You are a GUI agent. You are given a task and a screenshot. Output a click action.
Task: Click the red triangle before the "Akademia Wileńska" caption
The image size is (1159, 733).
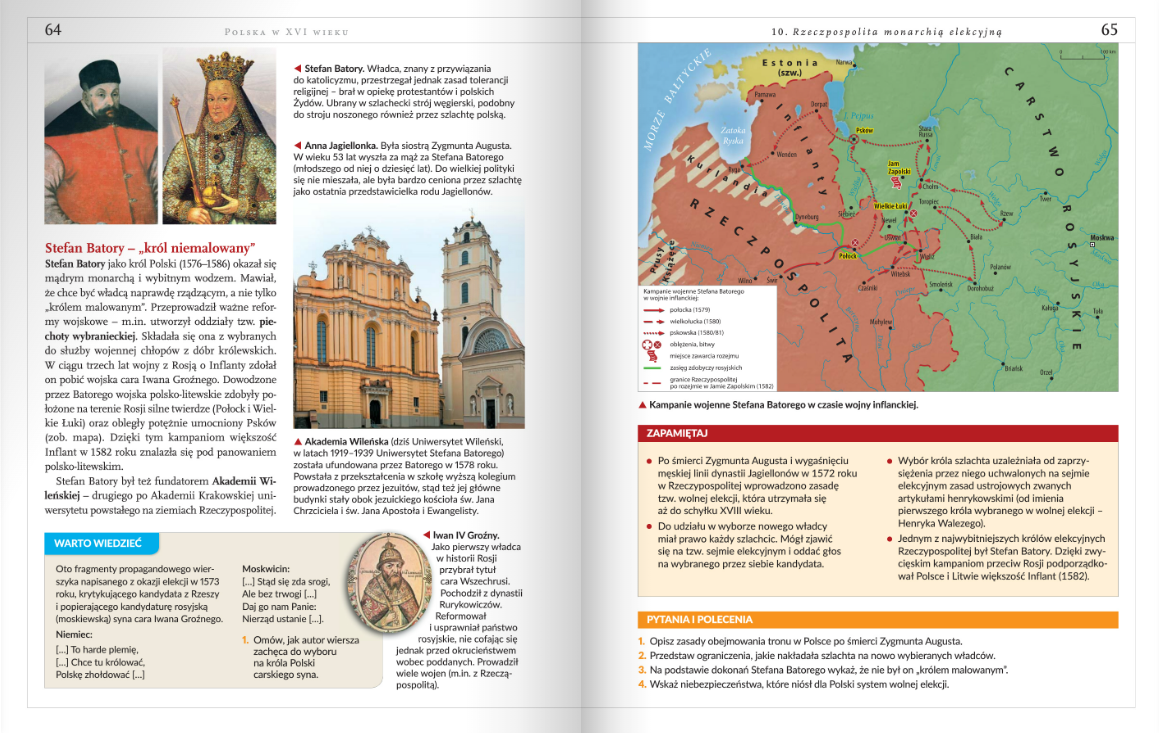(297, 442)
